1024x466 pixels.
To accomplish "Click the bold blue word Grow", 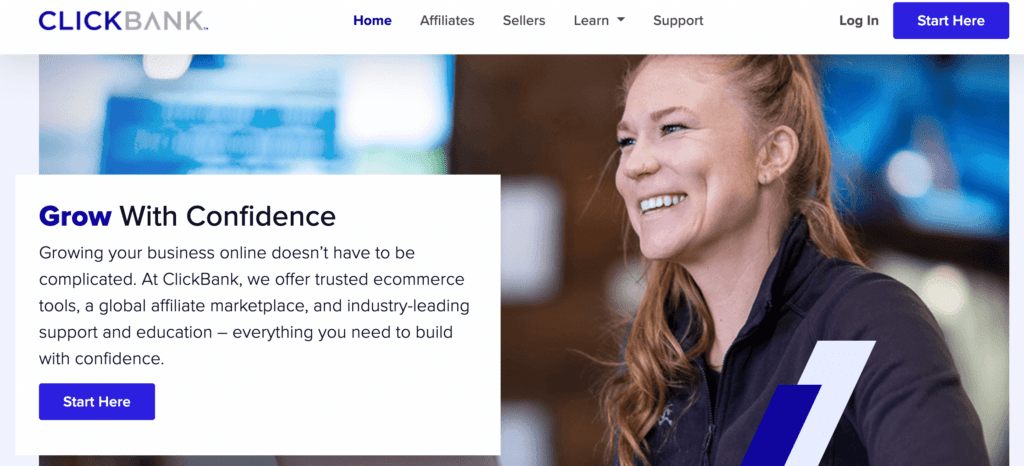I will click(75, 216).
